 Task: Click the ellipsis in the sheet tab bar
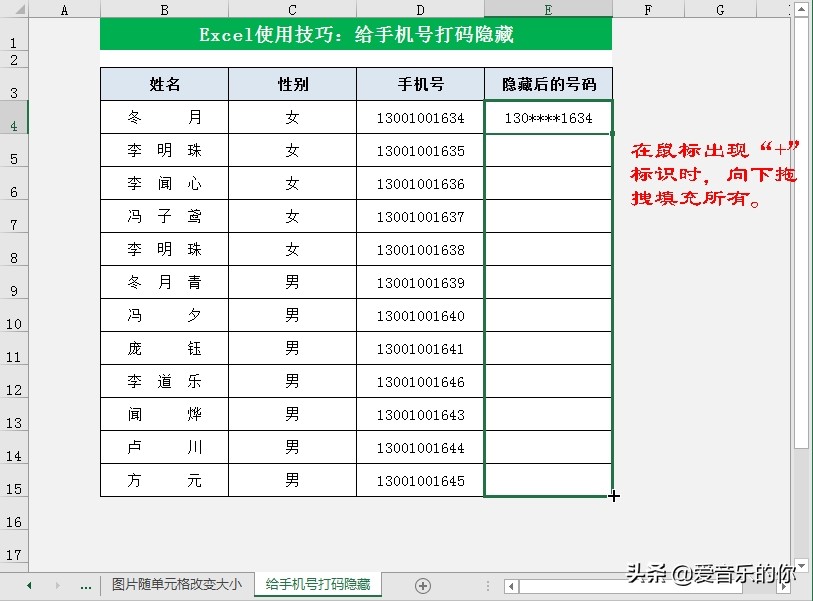86,586
